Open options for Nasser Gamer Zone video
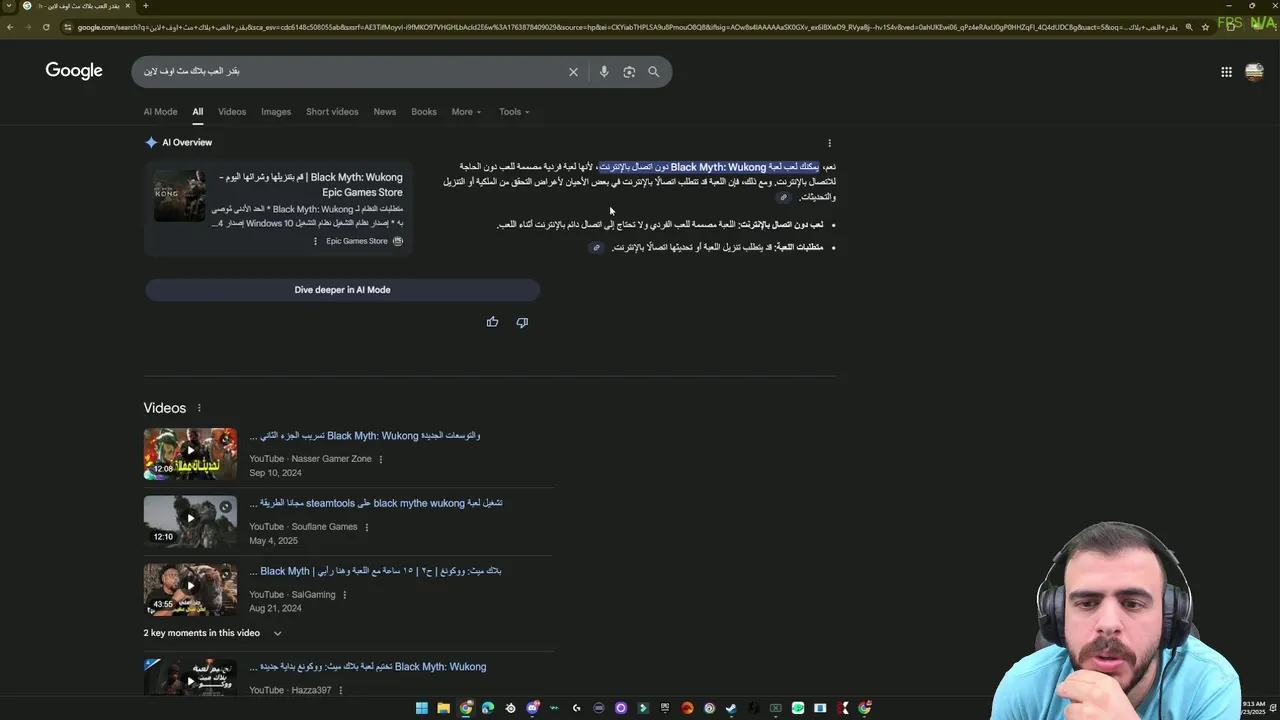This screenshot has height=720, width=1280. coord(381,459)
